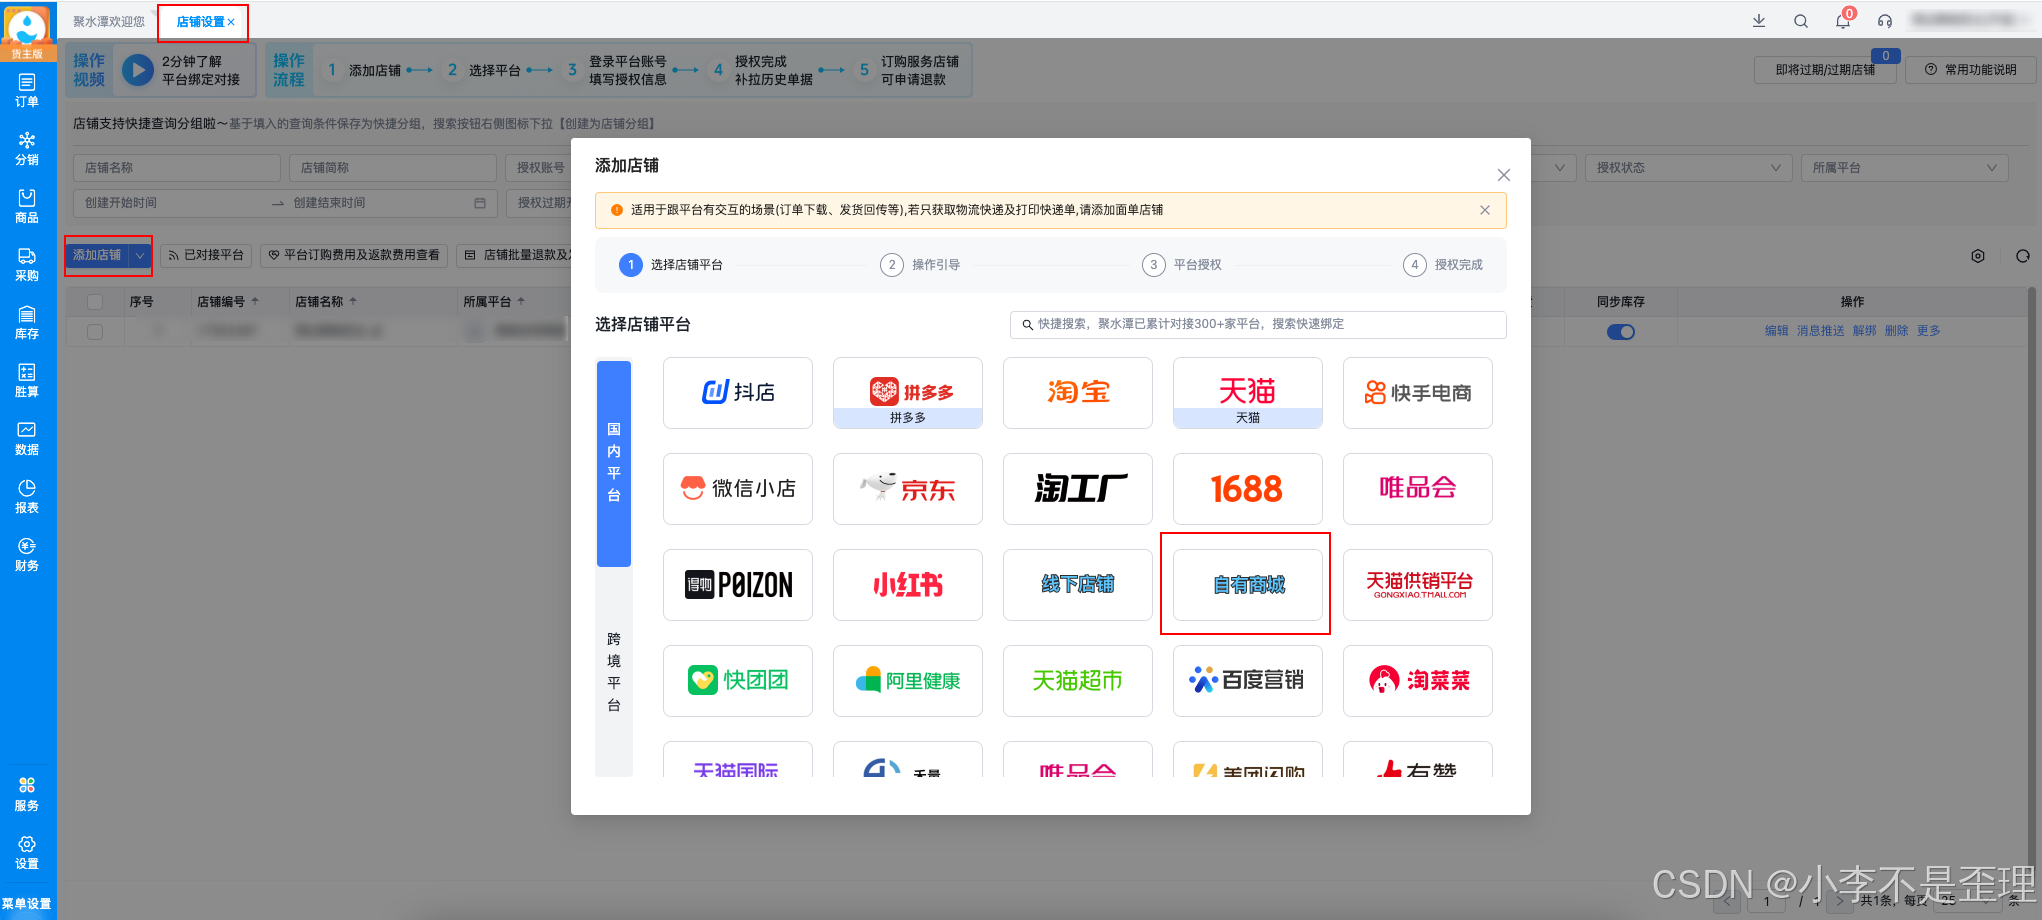Open 常用功能说明 help
Image resolution: width=2042 pixels, height=920 pixels.
click(1971, 70)
